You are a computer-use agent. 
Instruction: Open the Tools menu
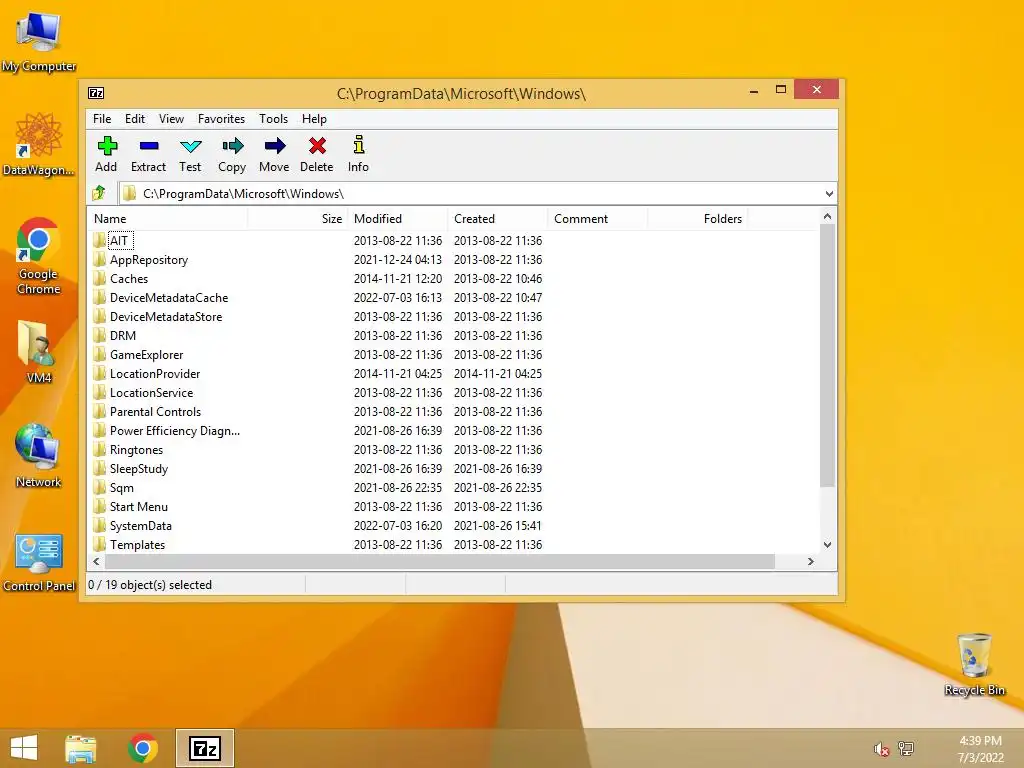(x=274, y=119)
